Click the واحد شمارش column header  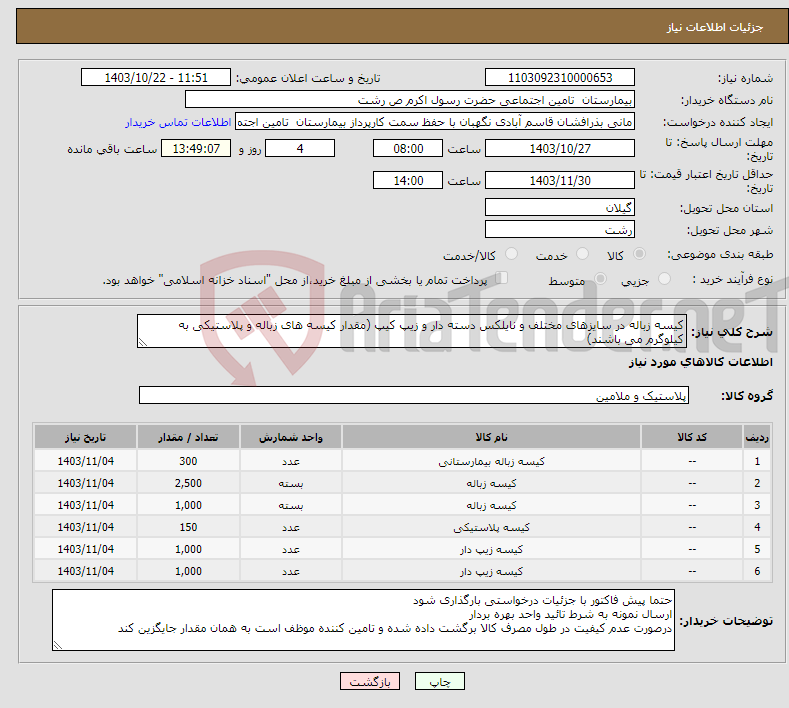291,437
